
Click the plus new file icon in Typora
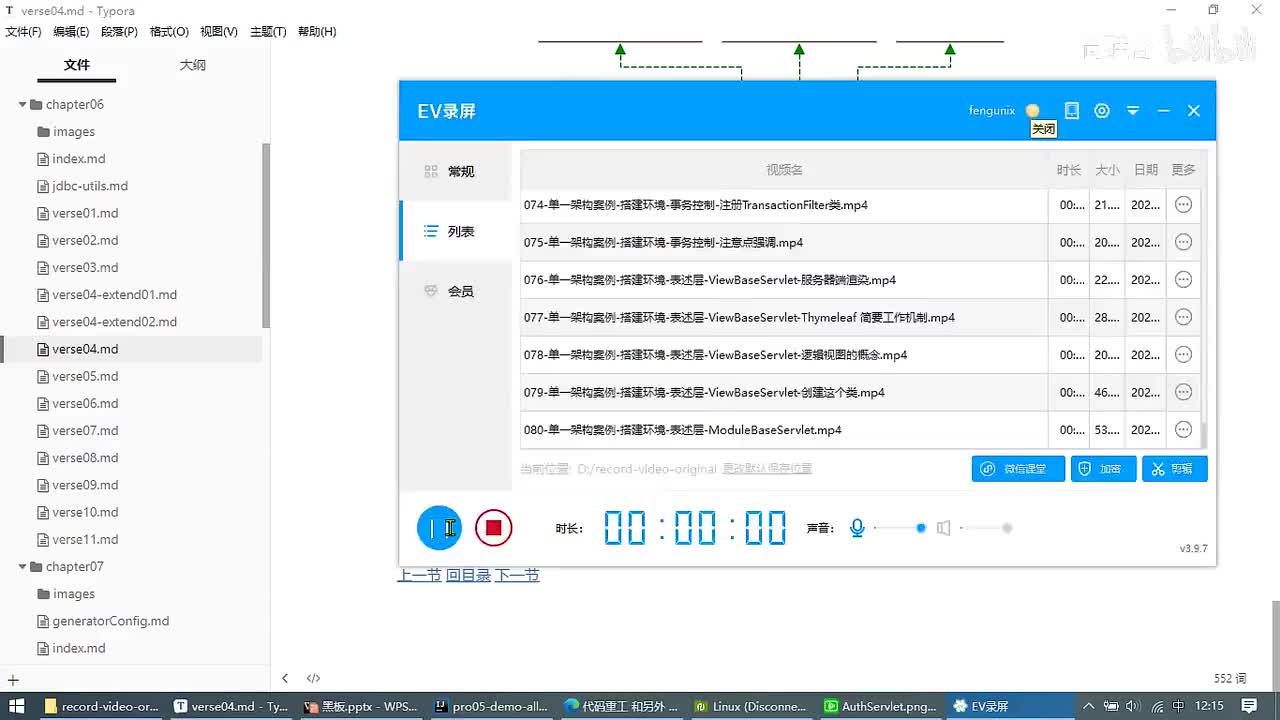[x=13, y=680]
